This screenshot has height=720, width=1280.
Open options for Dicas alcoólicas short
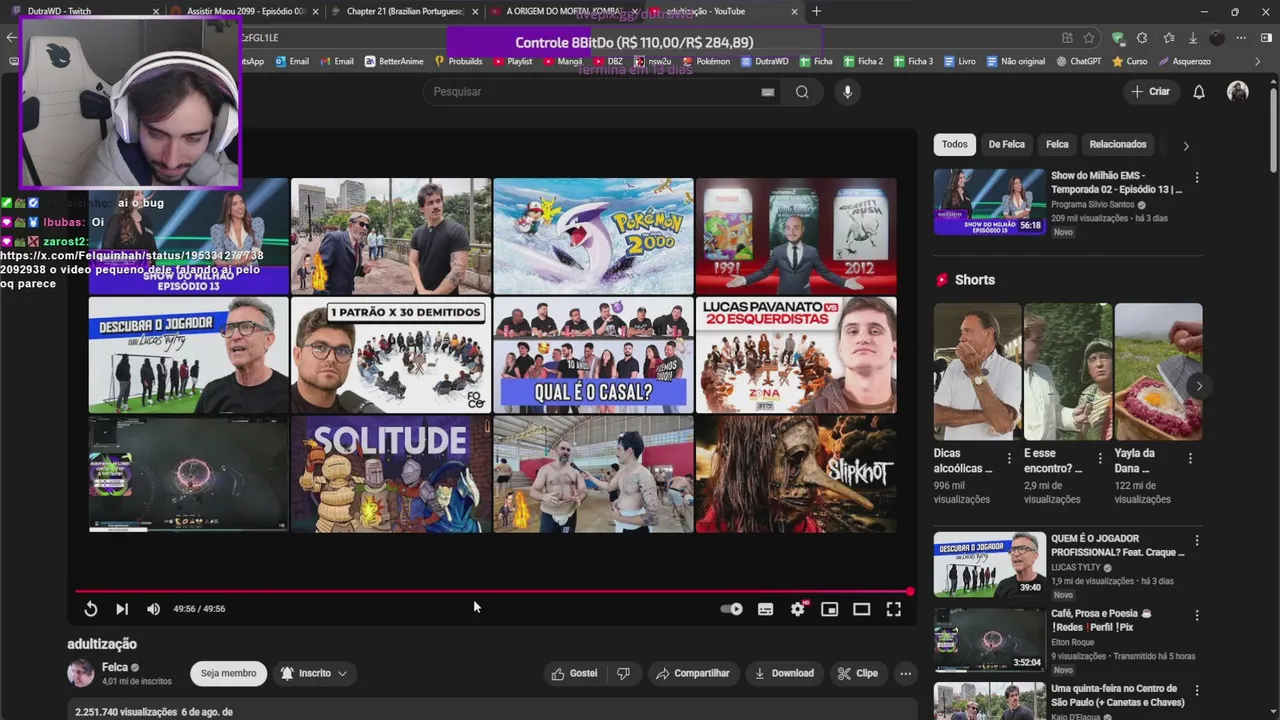coord(1008,458)
